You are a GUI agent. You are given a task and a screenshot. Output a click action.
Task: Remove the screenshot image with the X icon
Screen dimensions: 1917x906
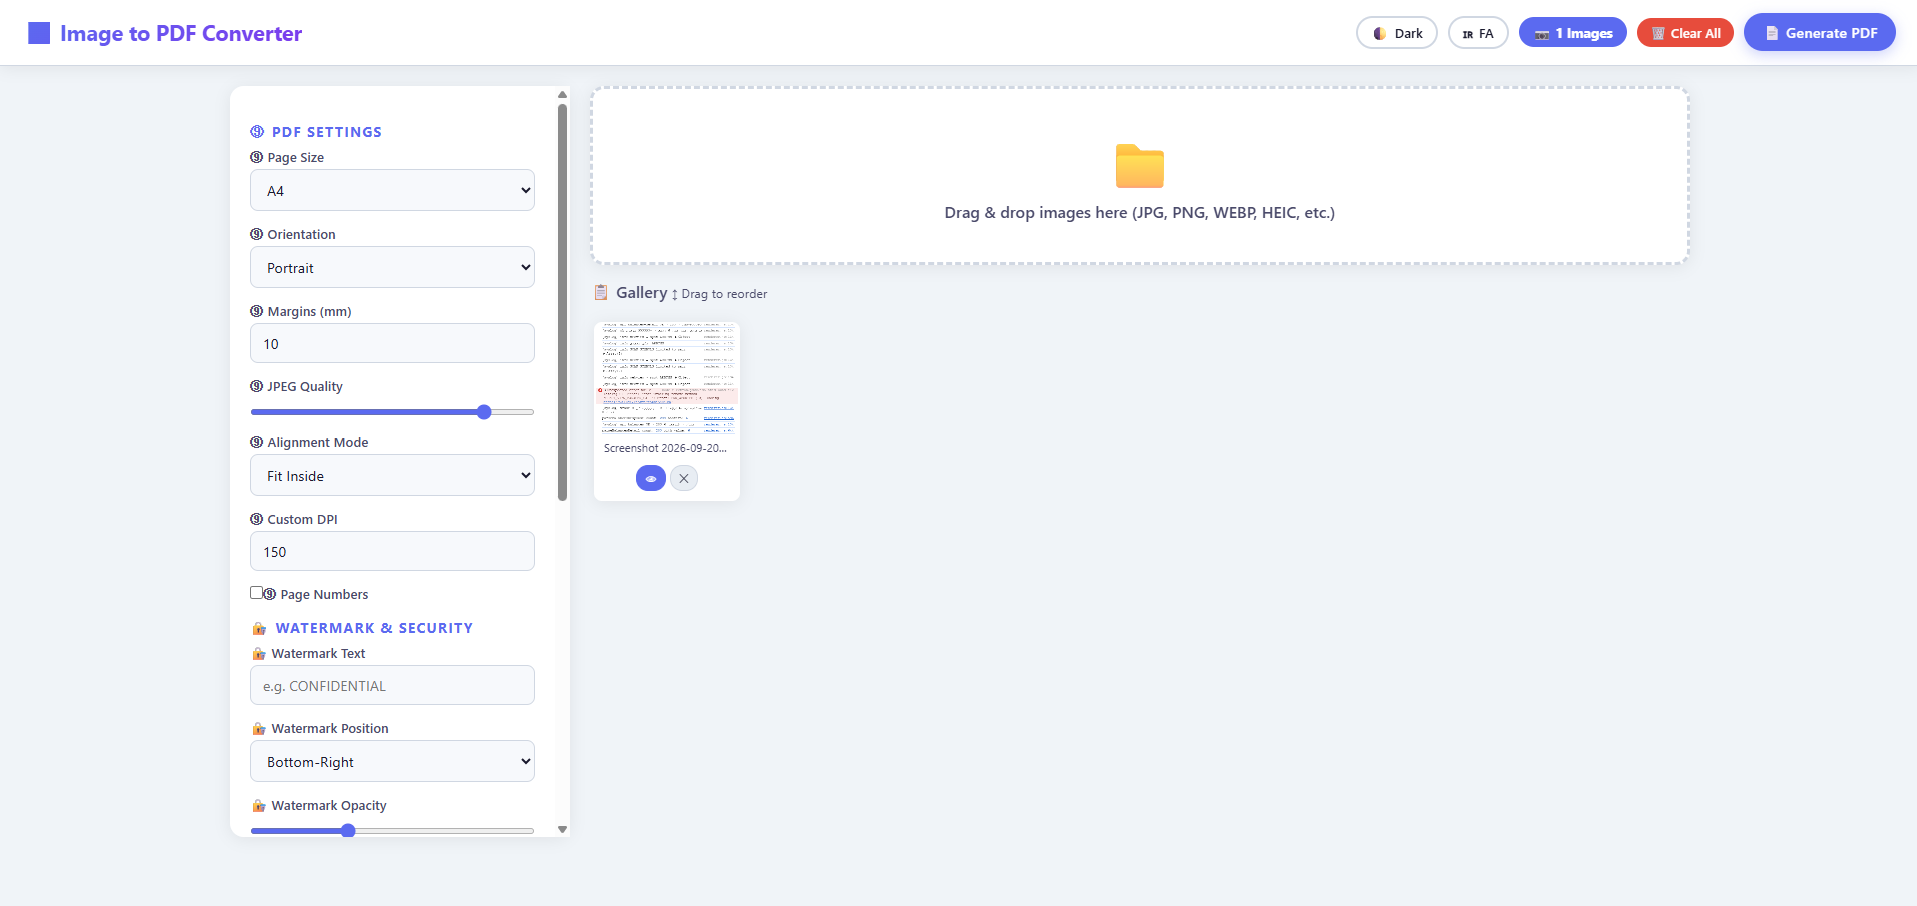pos(684,478)
